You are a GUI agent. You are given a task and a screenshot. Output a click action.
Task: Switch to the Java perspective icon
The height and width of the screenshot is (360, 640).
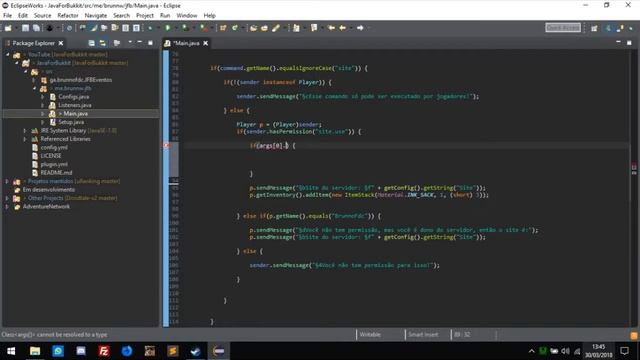click(608, 28)
